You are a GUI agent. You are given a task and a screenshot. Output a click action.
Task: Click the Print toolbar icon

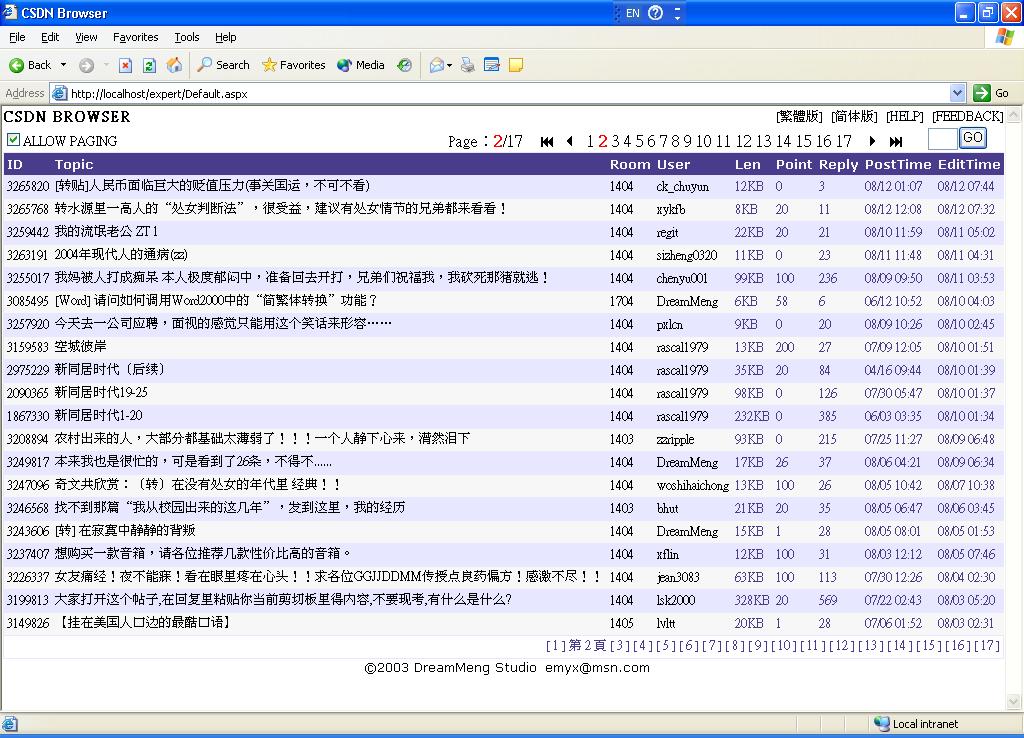468,65
